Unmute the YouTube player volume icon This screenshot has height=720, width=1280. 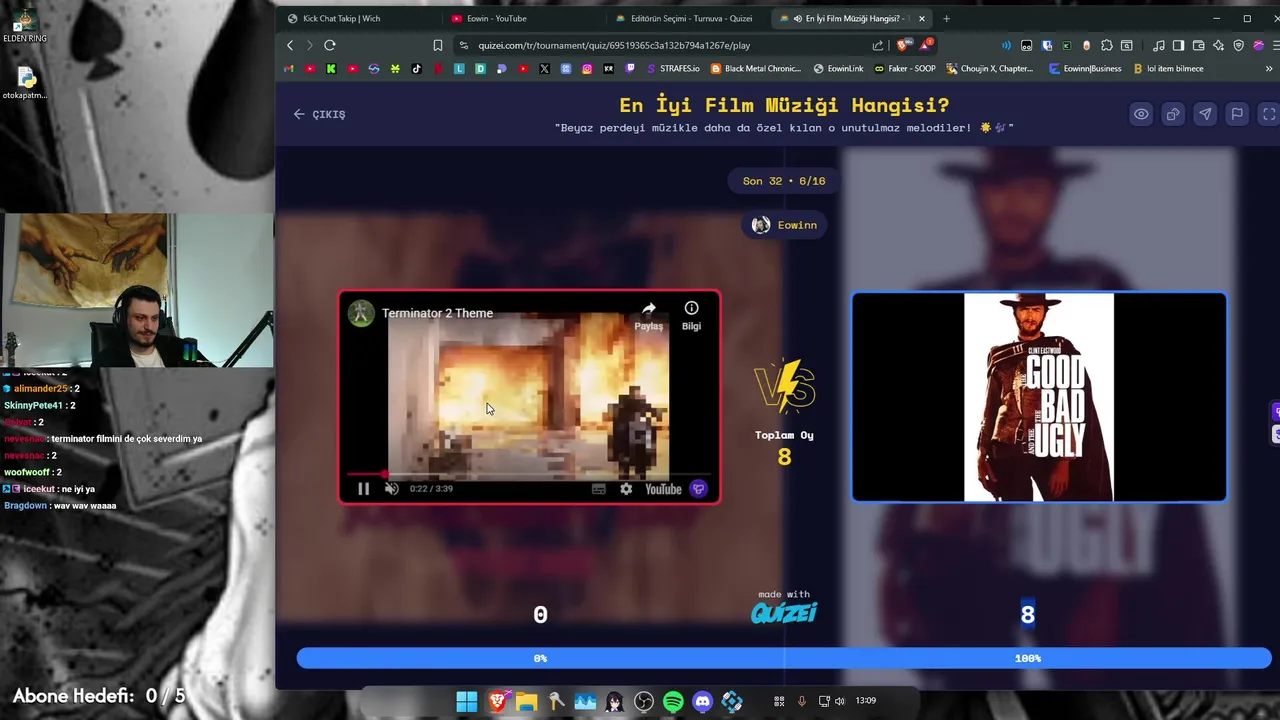coord(392,489)
